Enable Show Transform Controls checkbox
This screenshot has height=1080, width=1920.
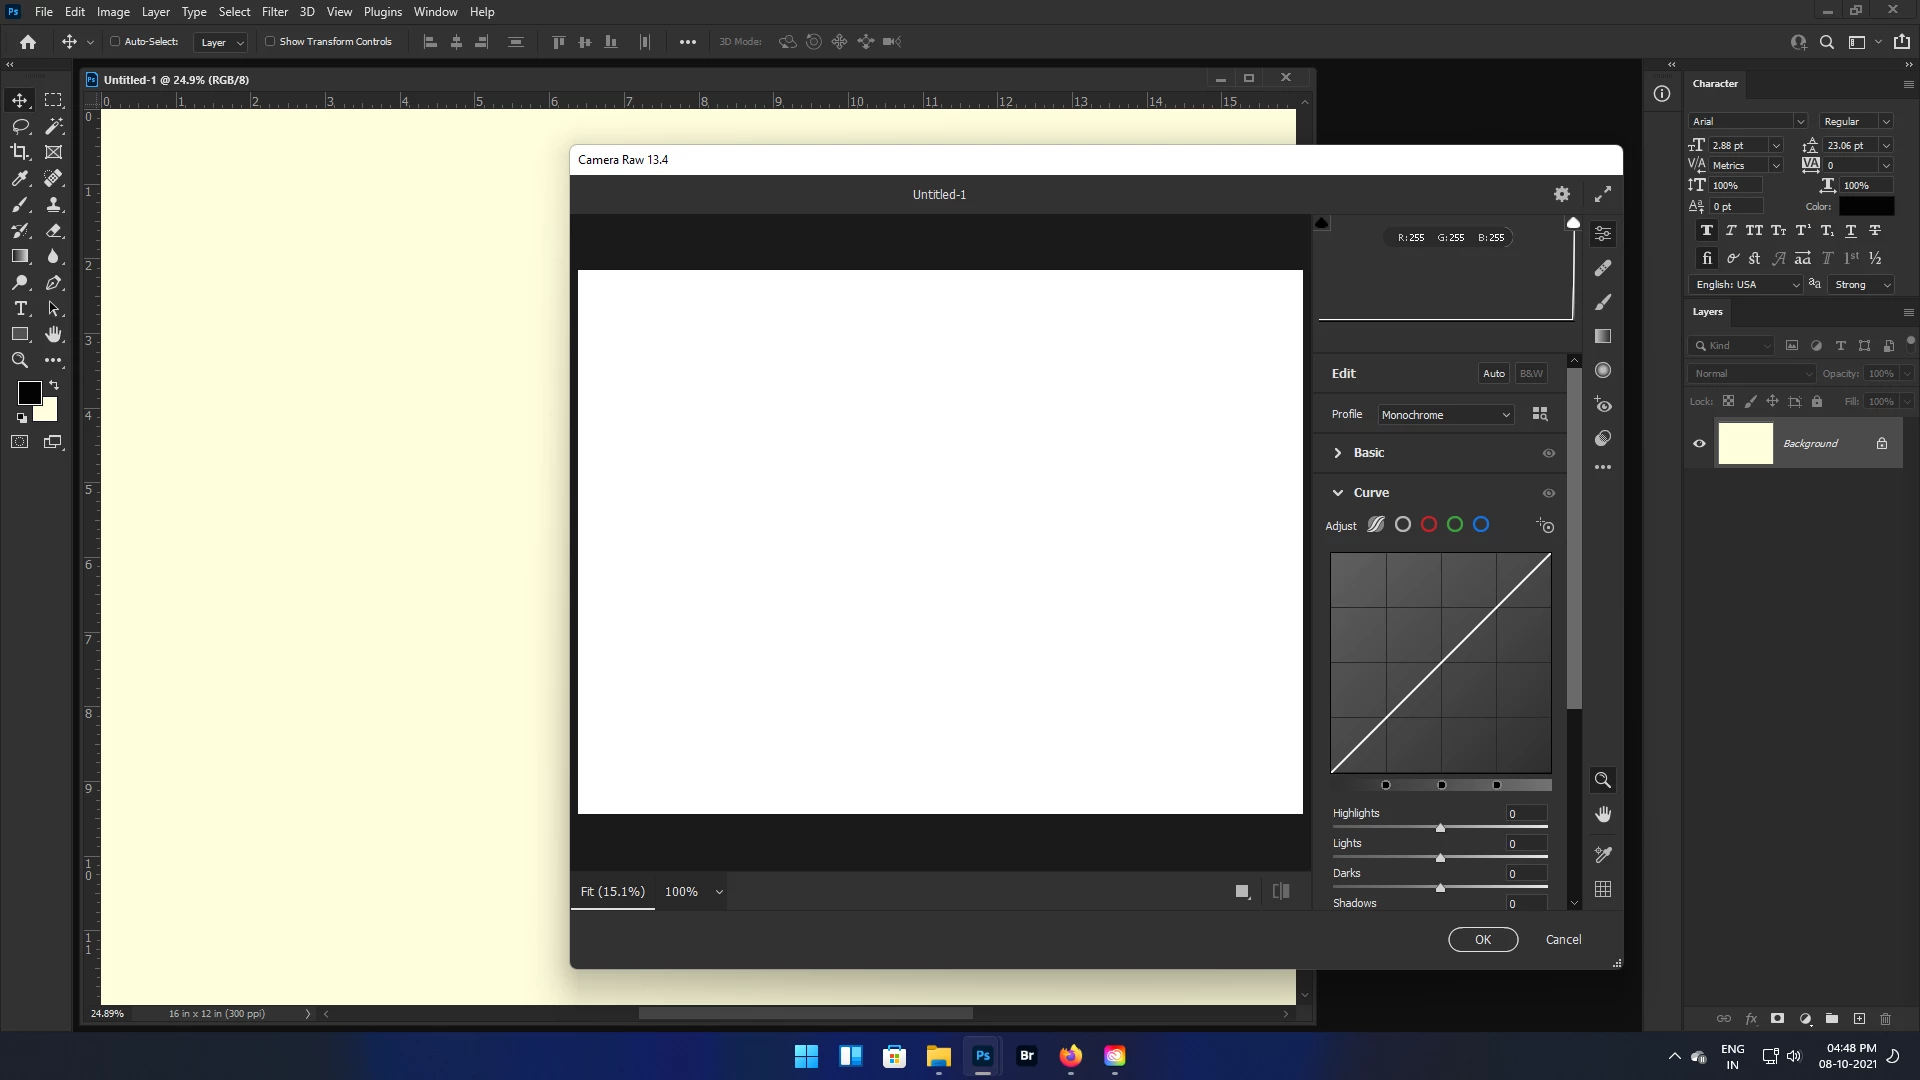tap(270, 42)
